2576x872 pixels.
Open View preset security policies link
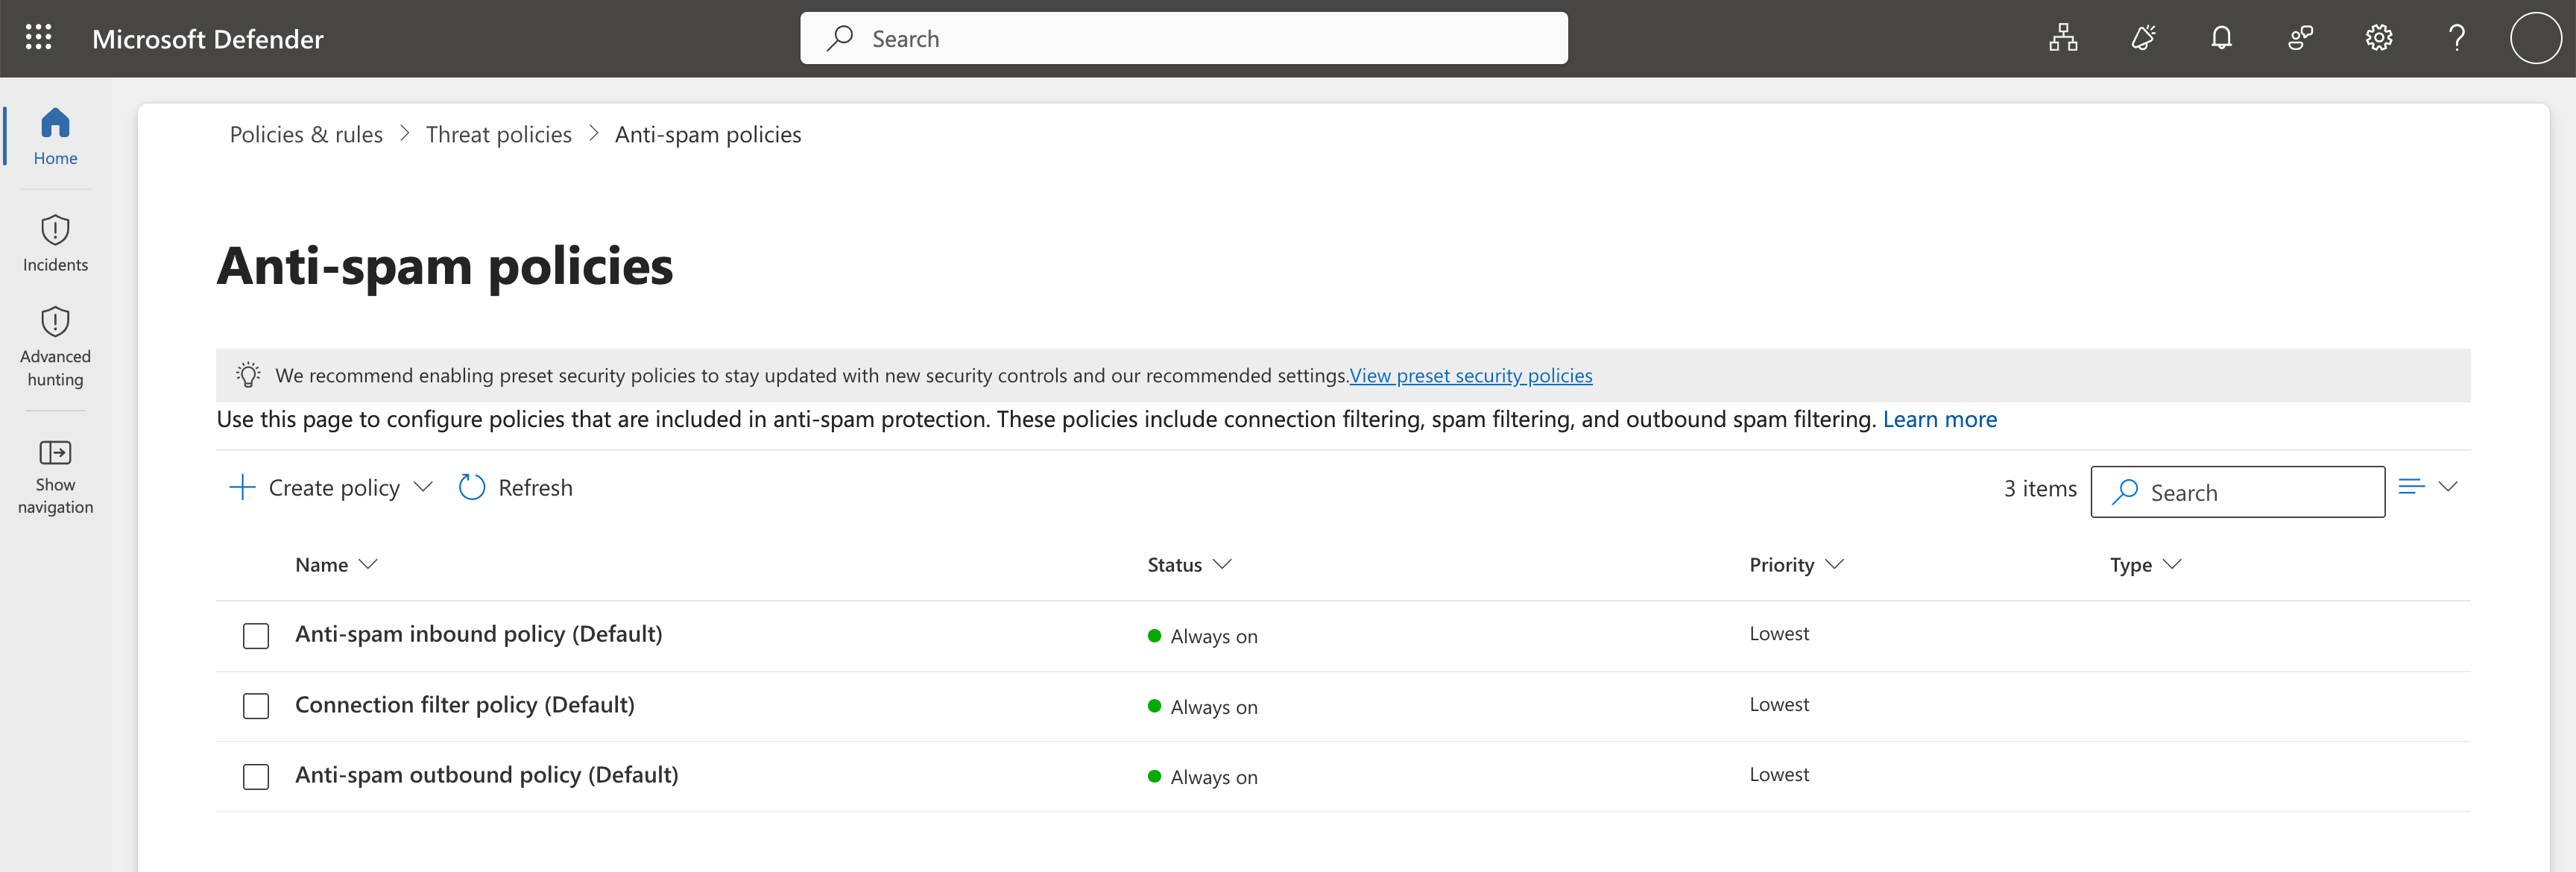pos(1470,375)
